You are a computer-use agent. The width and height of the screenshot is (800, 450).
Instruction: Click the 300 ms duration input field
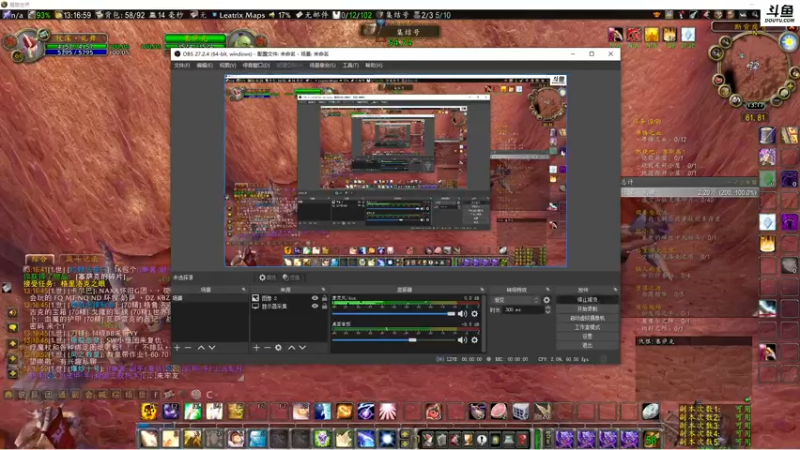tap(523, 310)
